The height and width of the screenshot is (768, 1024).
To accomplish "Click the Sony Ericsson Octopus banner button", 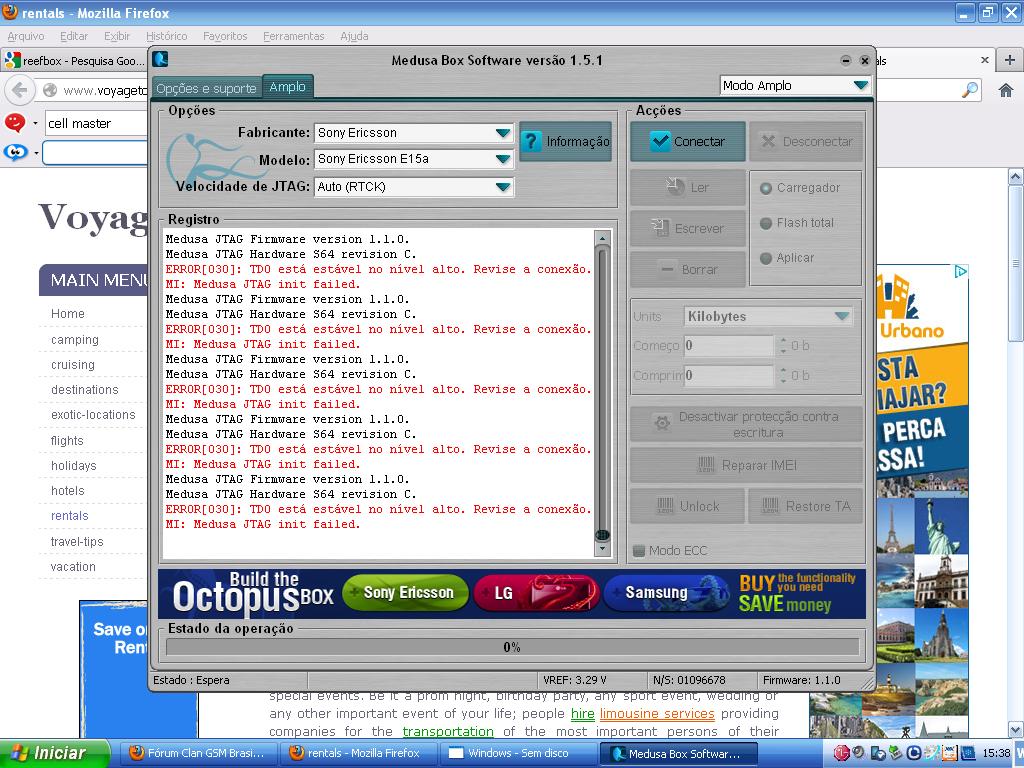I will [406, 593].
